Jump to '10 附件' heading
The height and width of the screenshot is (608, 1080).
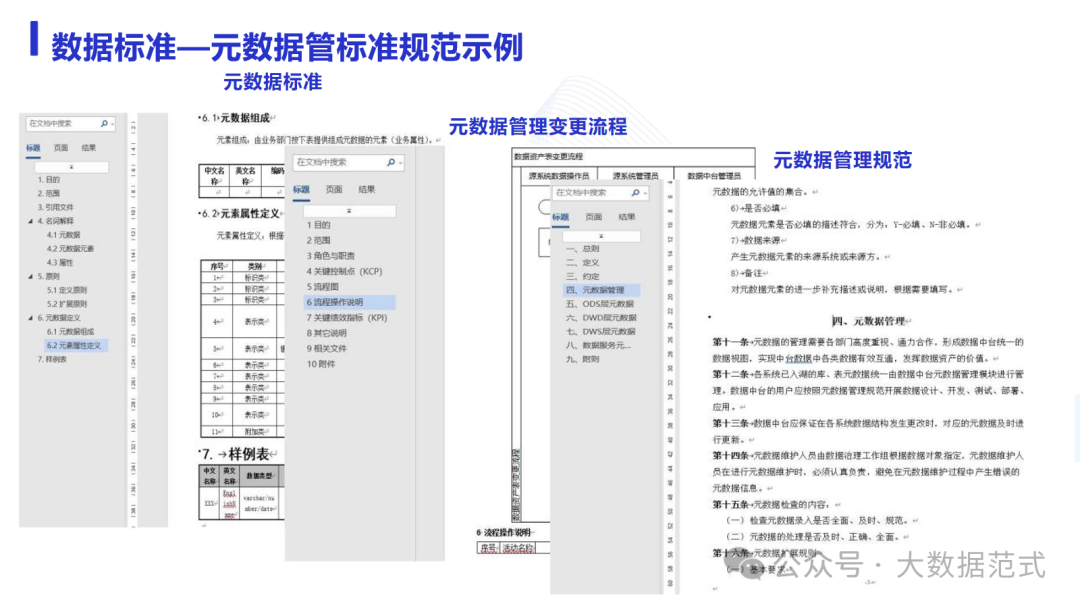pyautogui.click(x=320, y=364)
